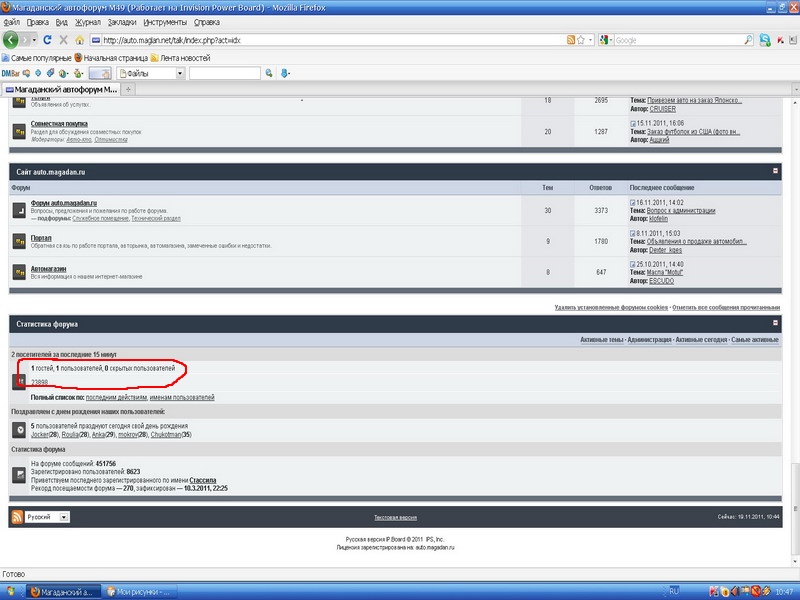
Task: Collapse the Статистика форума section
Action: coord(775,323)
